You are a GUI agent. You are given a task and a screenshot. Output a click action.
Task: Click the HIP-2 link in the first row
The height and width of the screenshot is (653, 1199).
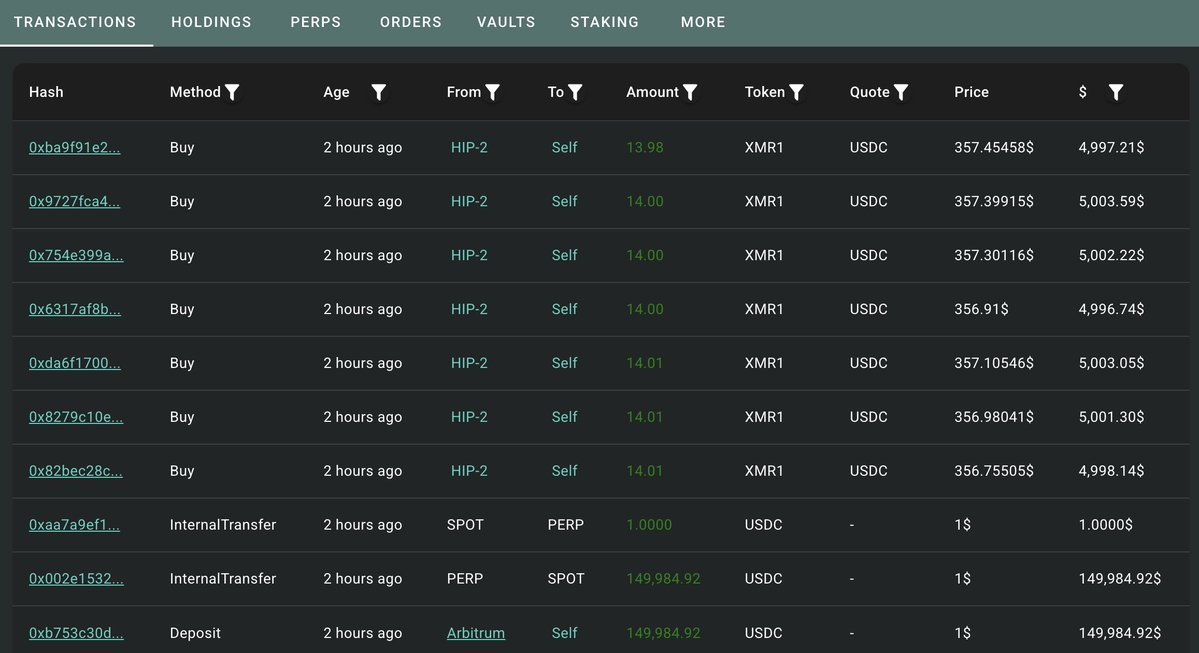tap(468, 147)
